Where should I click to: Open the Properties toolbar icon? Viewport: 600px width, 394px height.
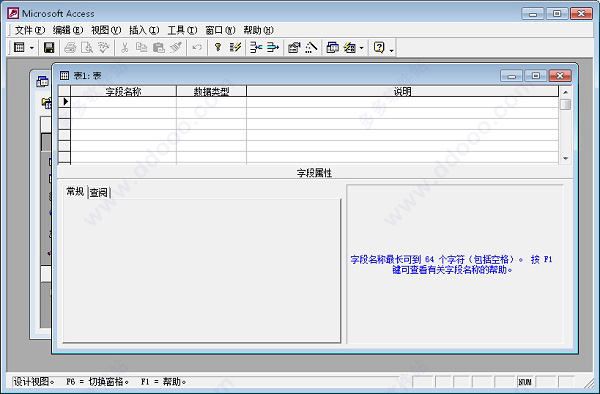[294, 47]
